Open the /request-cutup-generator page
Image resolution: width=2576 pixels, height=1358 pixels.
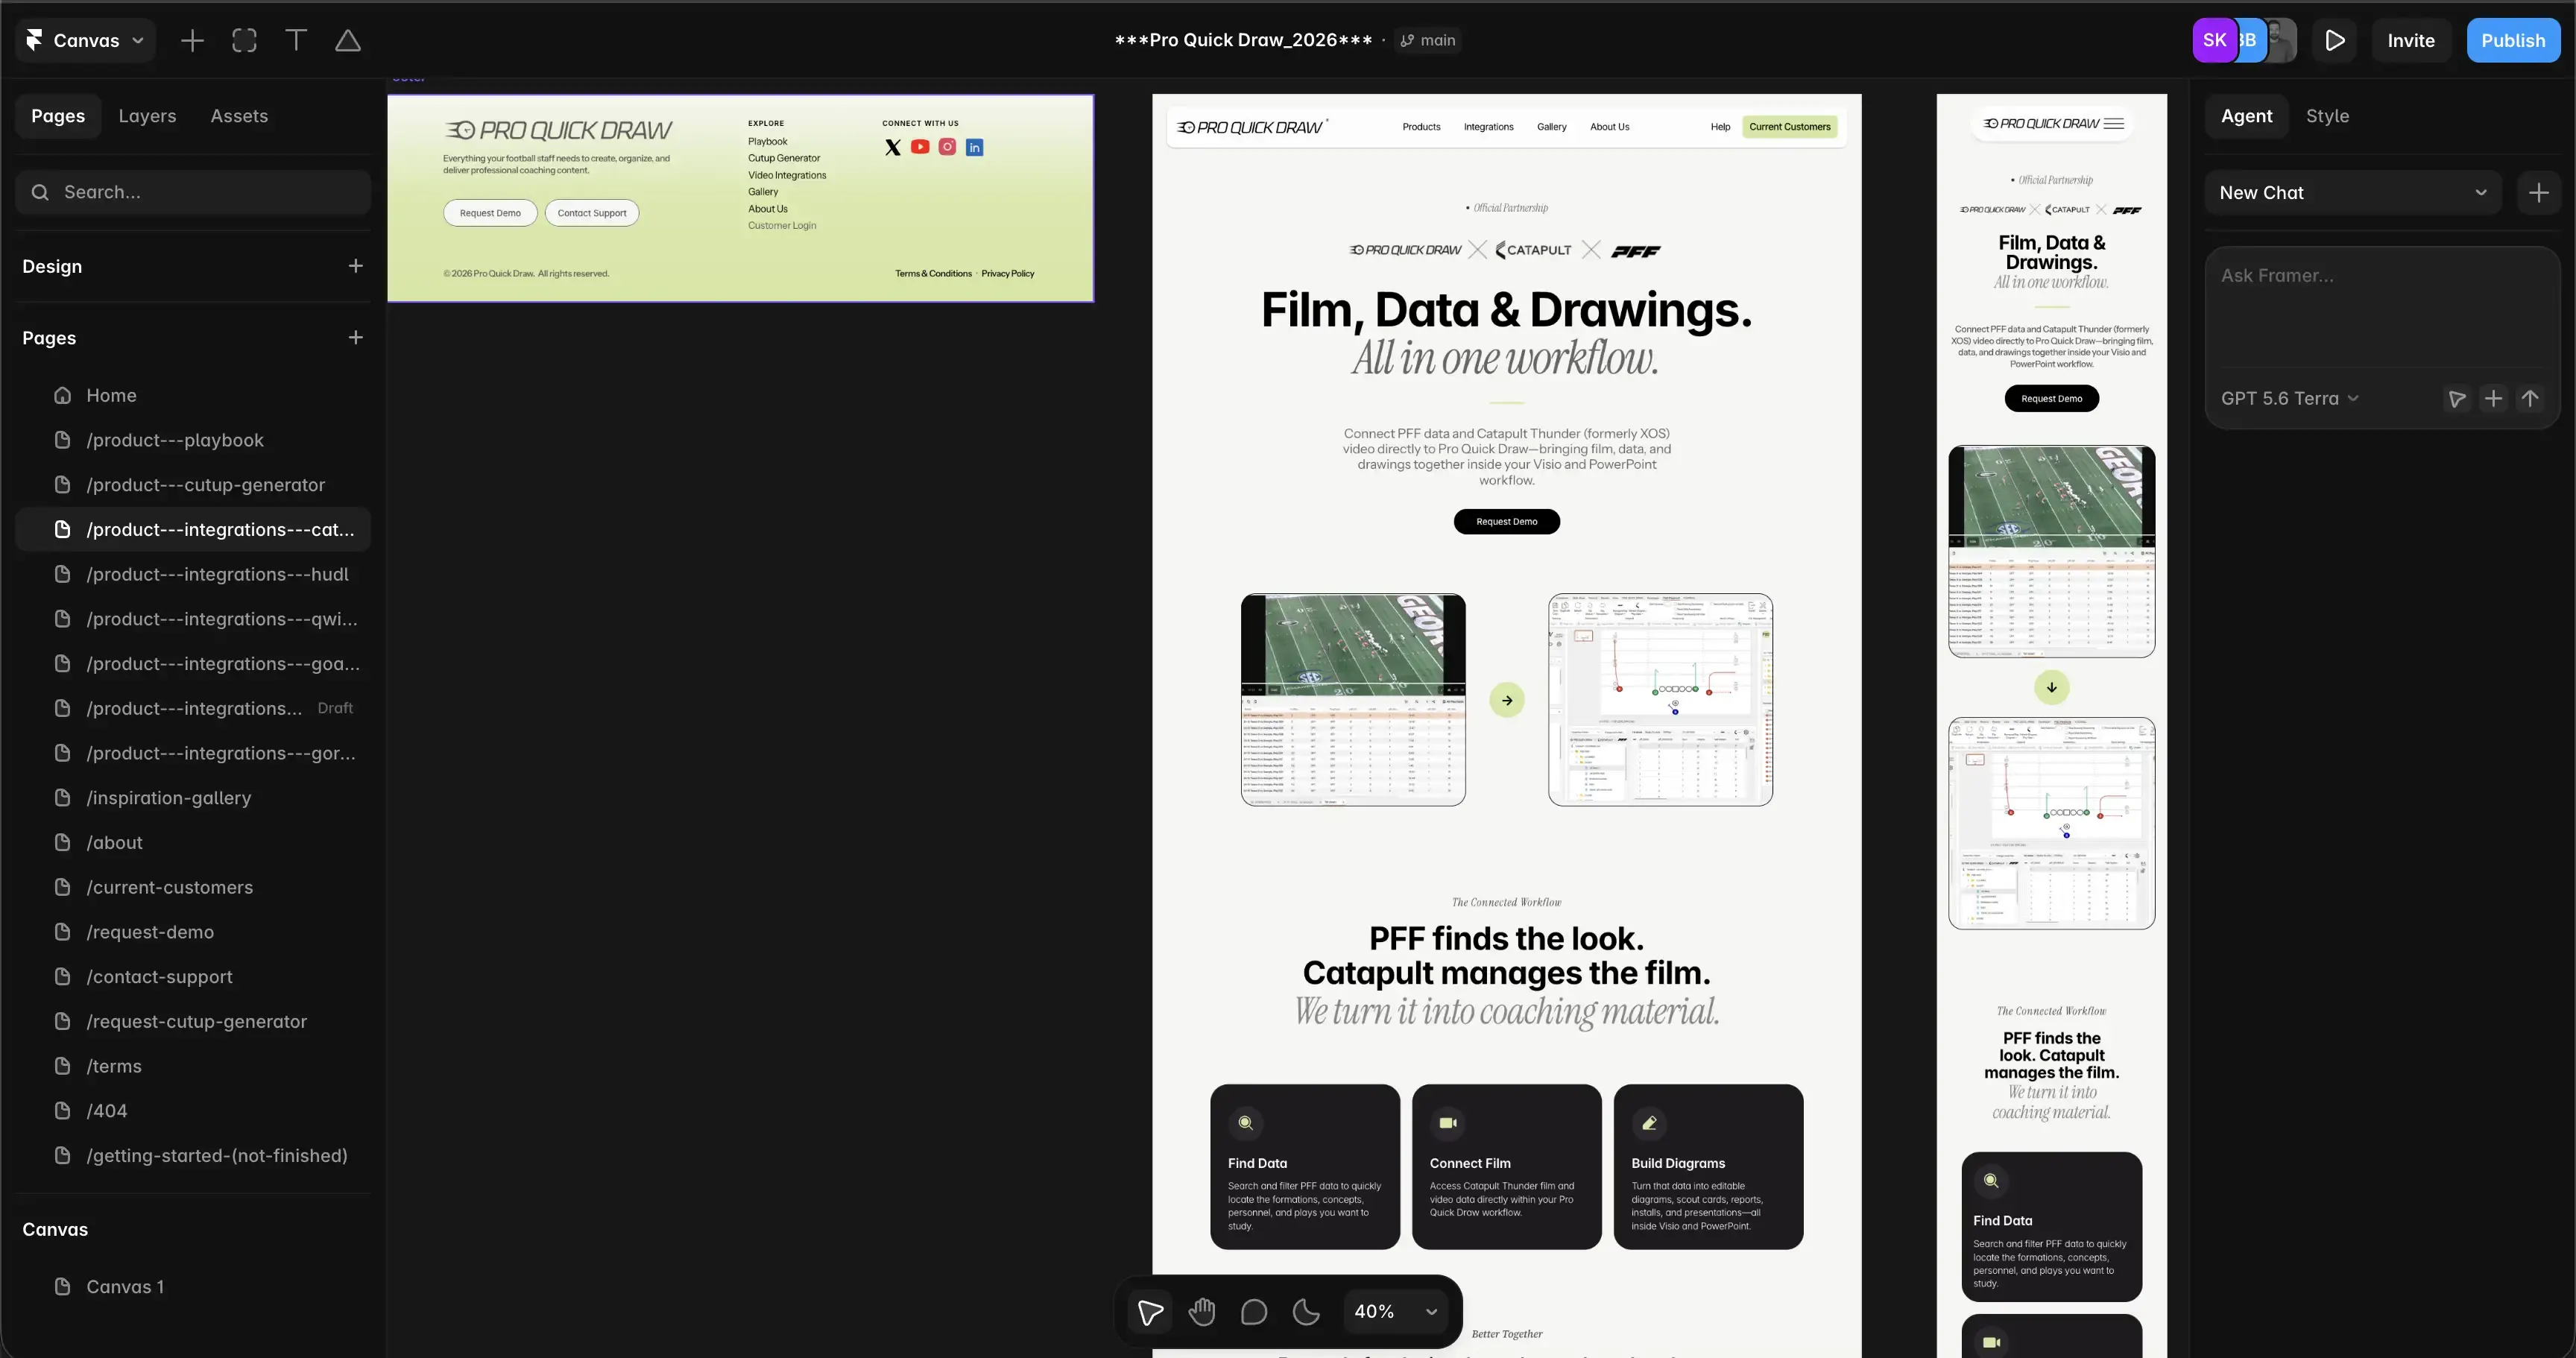click(193, 1021)
